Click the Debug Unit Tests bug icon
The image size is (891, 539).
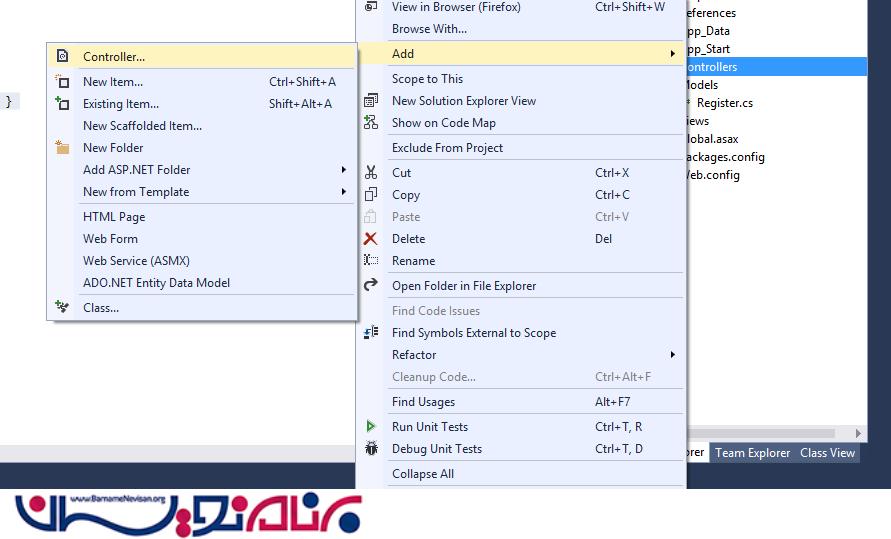[x=371, y=449]
